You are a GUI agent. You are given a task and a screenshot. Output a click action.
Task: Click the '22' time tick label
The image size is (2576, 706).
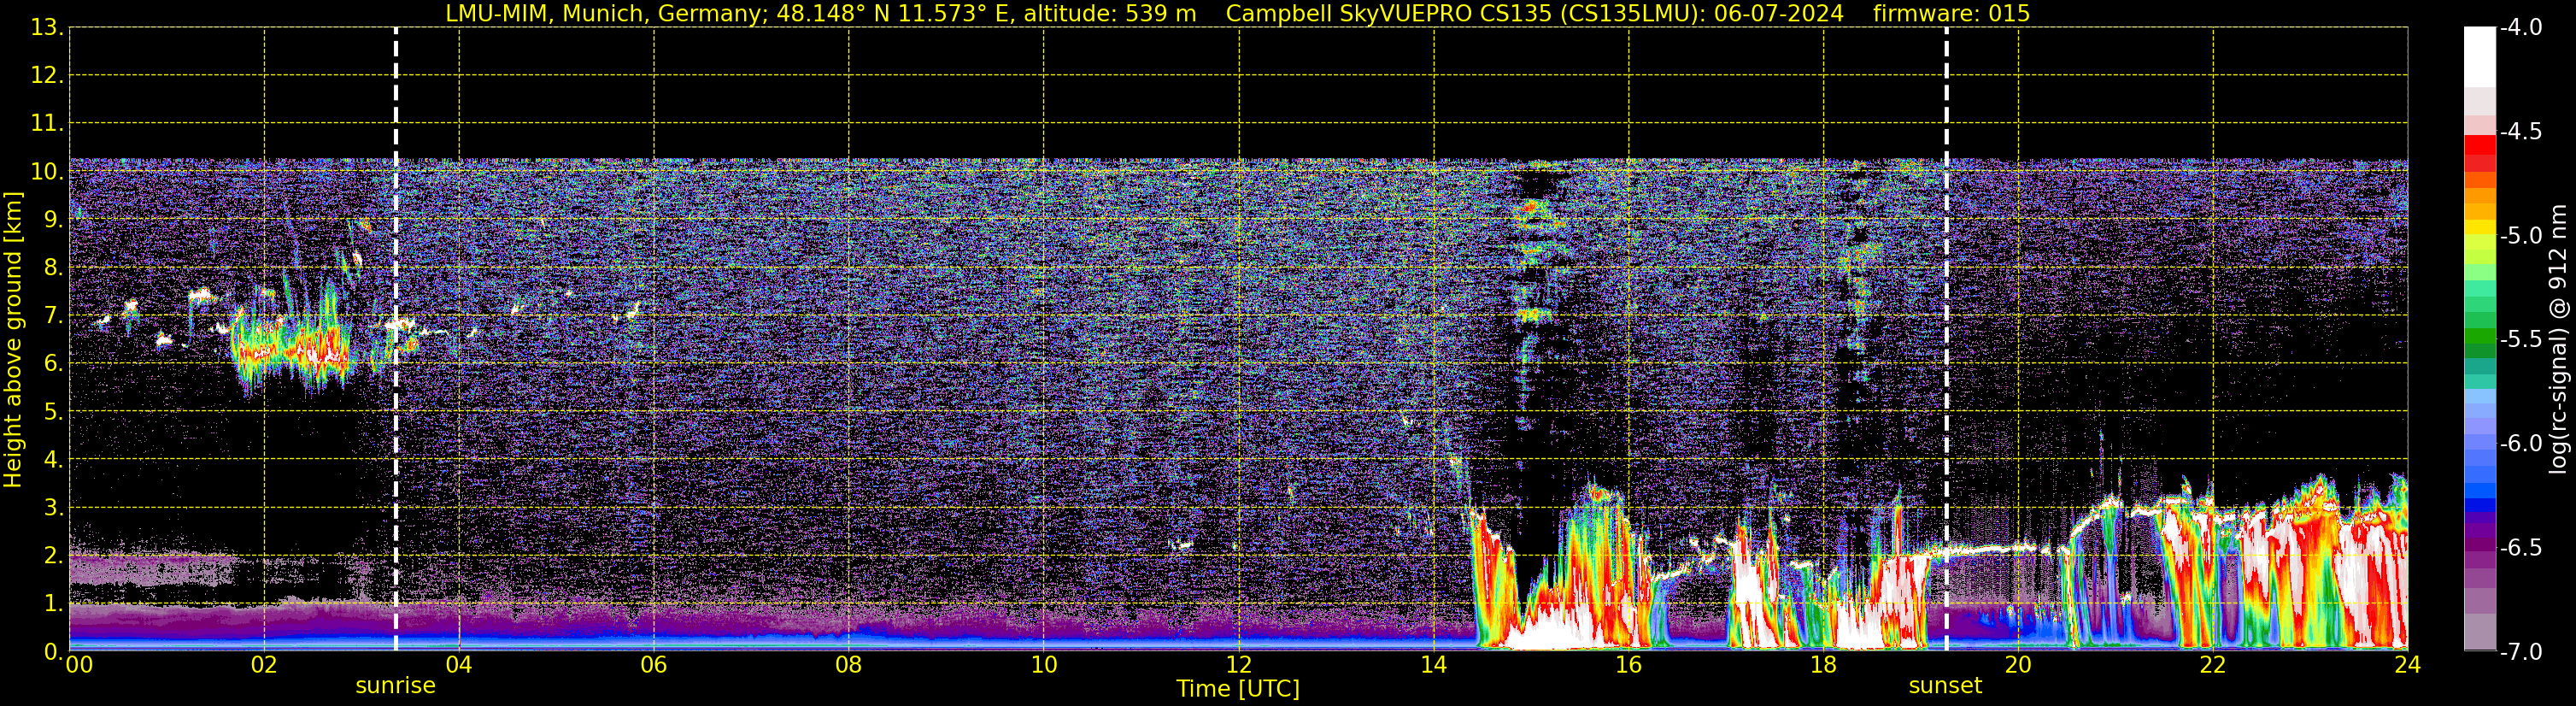click(x=2213, y=665)
